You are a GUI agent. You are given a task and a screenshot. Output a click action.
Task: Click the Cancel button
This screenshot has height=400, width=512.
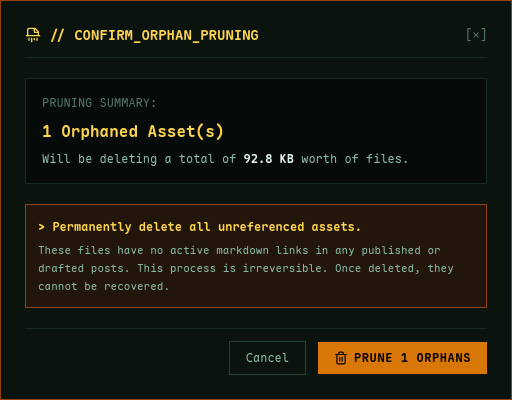267,358
